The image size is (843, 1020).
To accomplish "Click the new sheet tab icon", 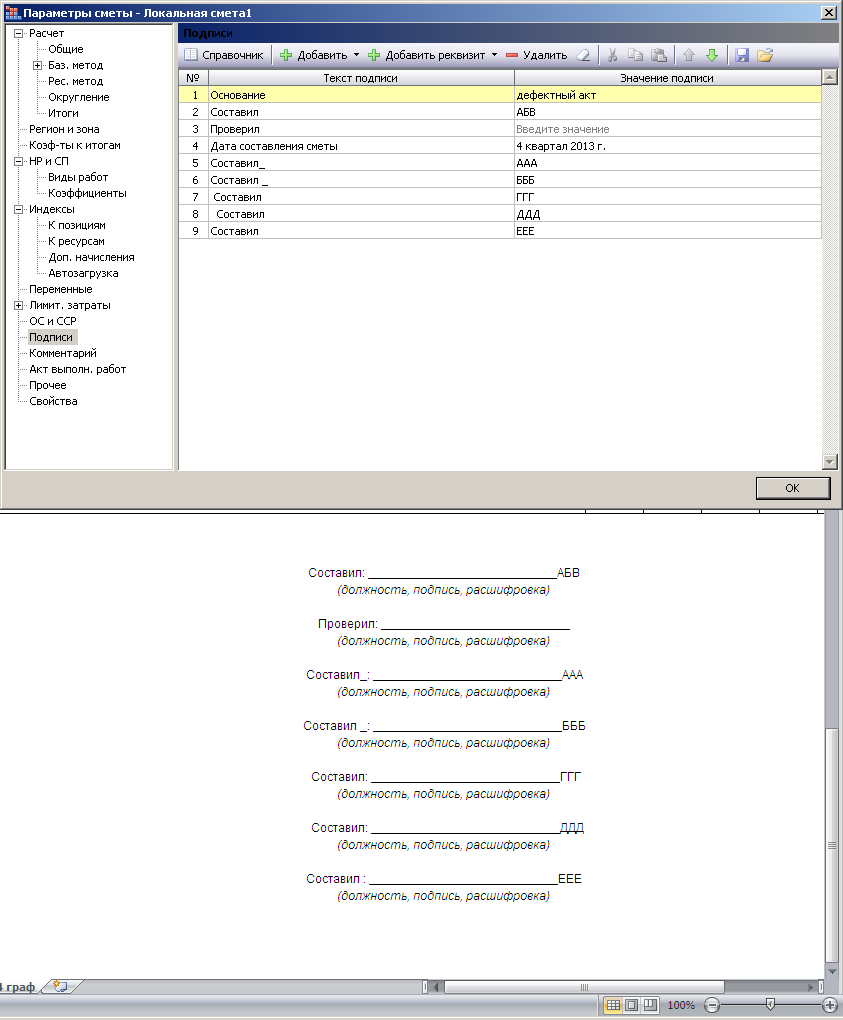I will click(60, 986).
